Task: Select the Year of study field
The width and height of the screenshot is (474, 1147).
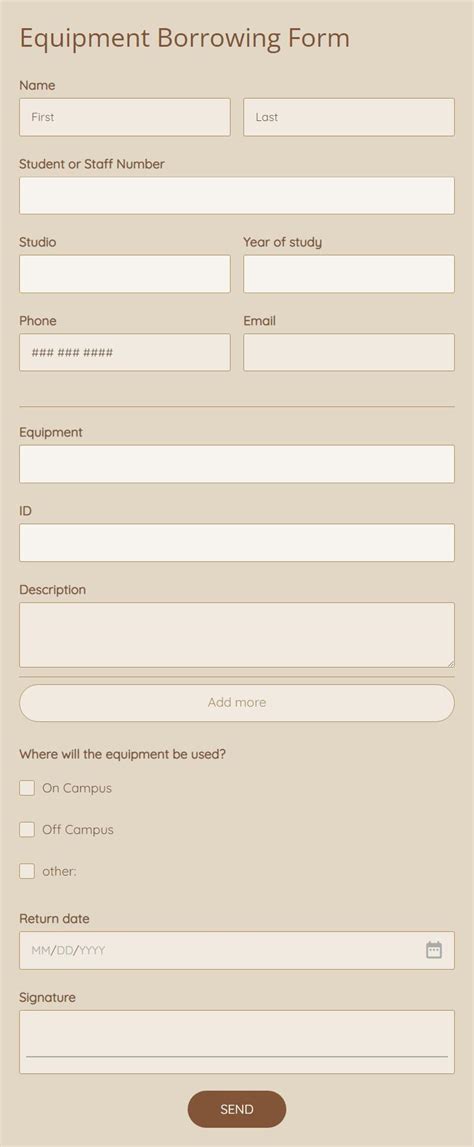Action: pos(349,274)
